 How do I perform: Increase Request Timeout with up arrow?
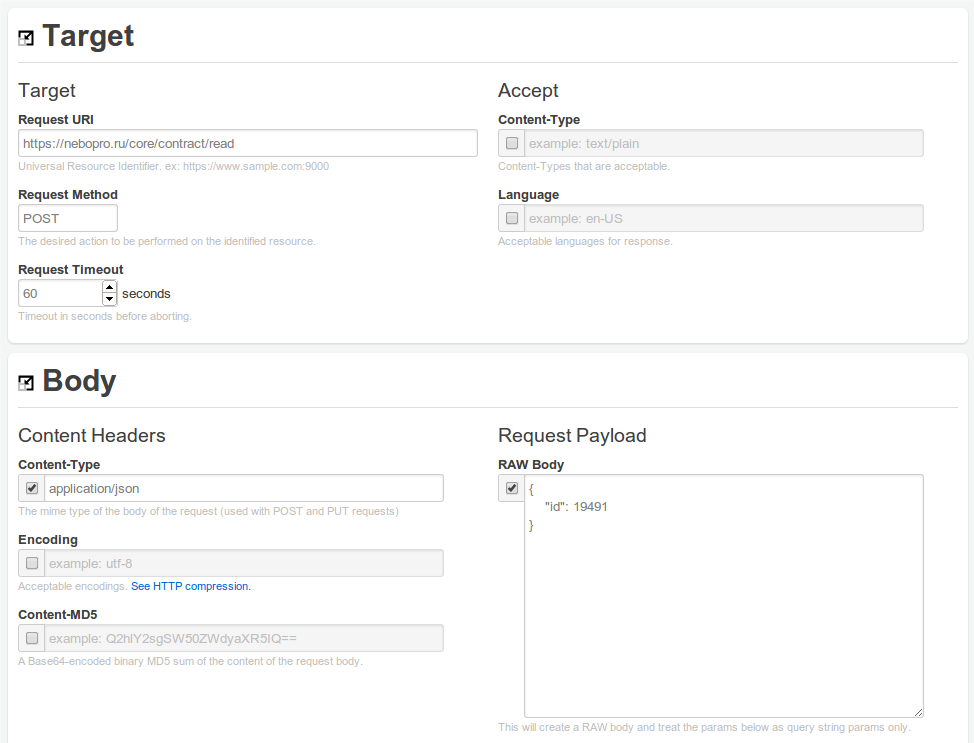click(x=109, y=287)
